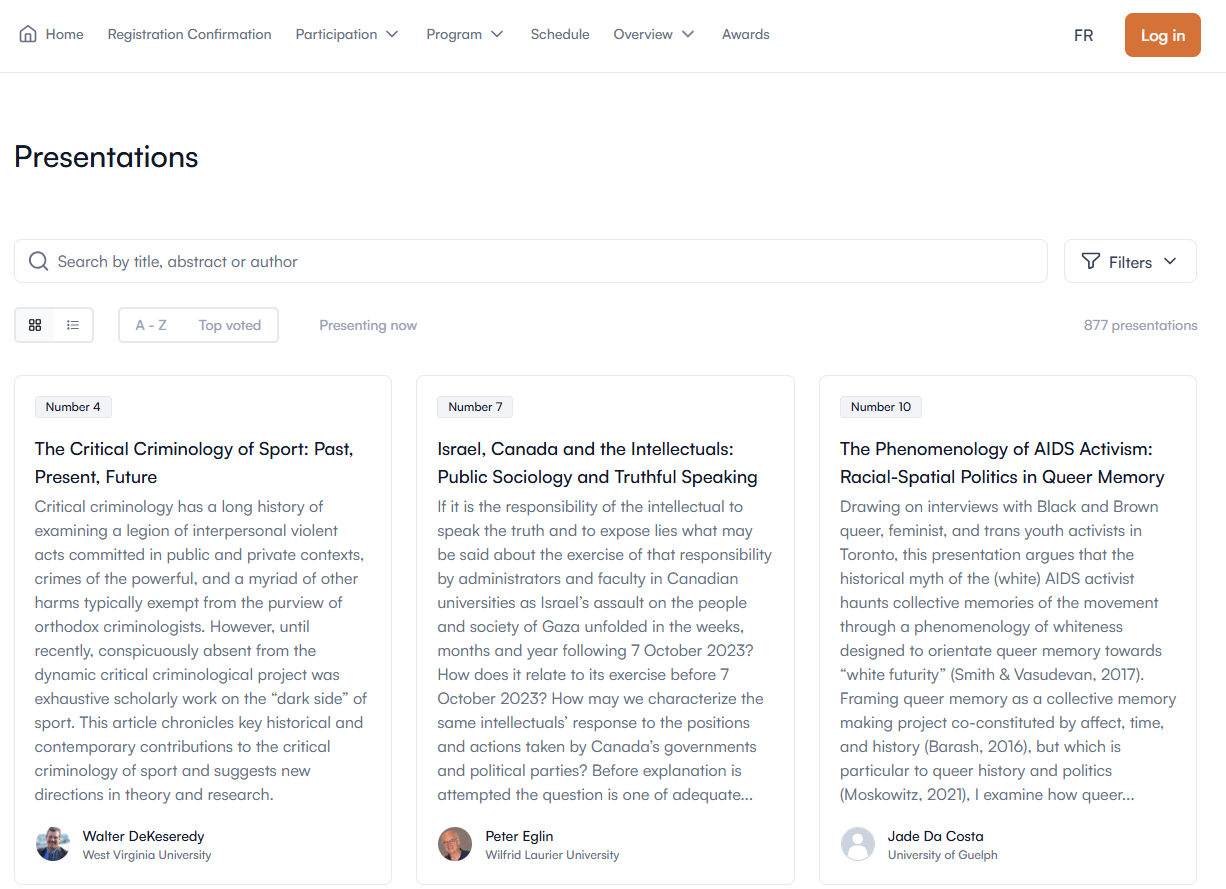The image size is (1226, 889).
Task: Expand the Participation dropdown menu
Action: [x=347, y=34]
